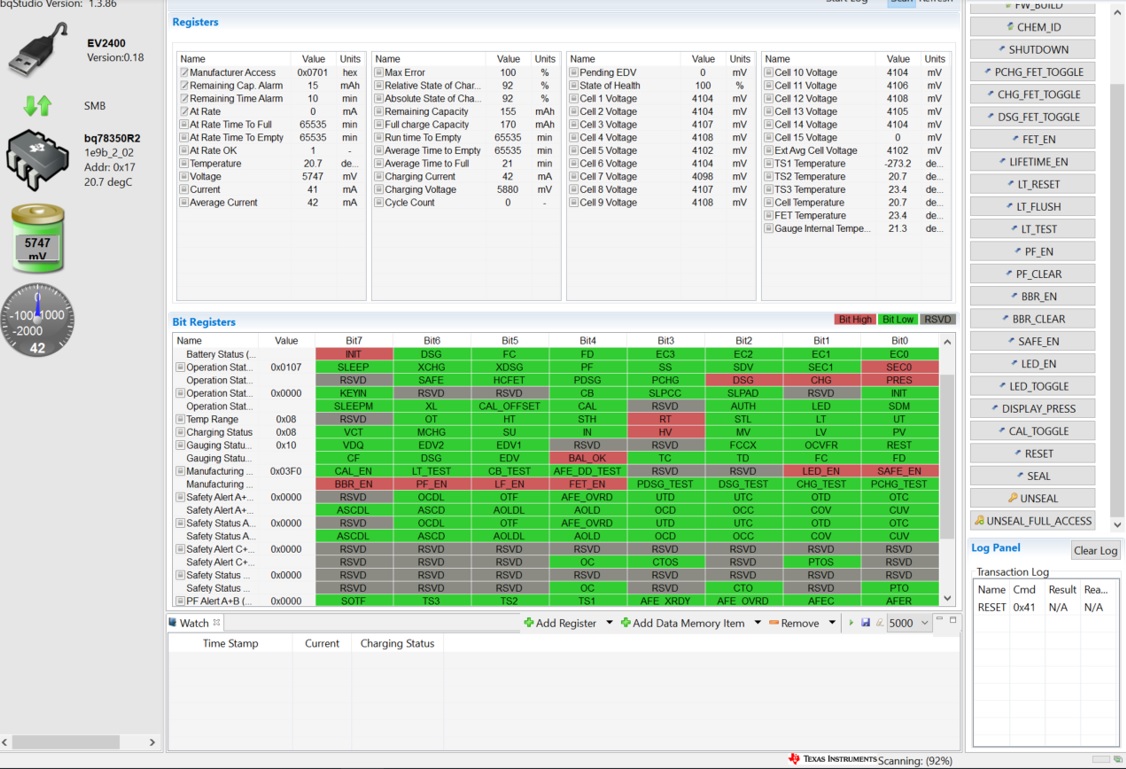Image resolution: width=1126 pixels, height=769 pixels.
Task: Click the Scanning: (92%) status text
Action: point(915,760)
